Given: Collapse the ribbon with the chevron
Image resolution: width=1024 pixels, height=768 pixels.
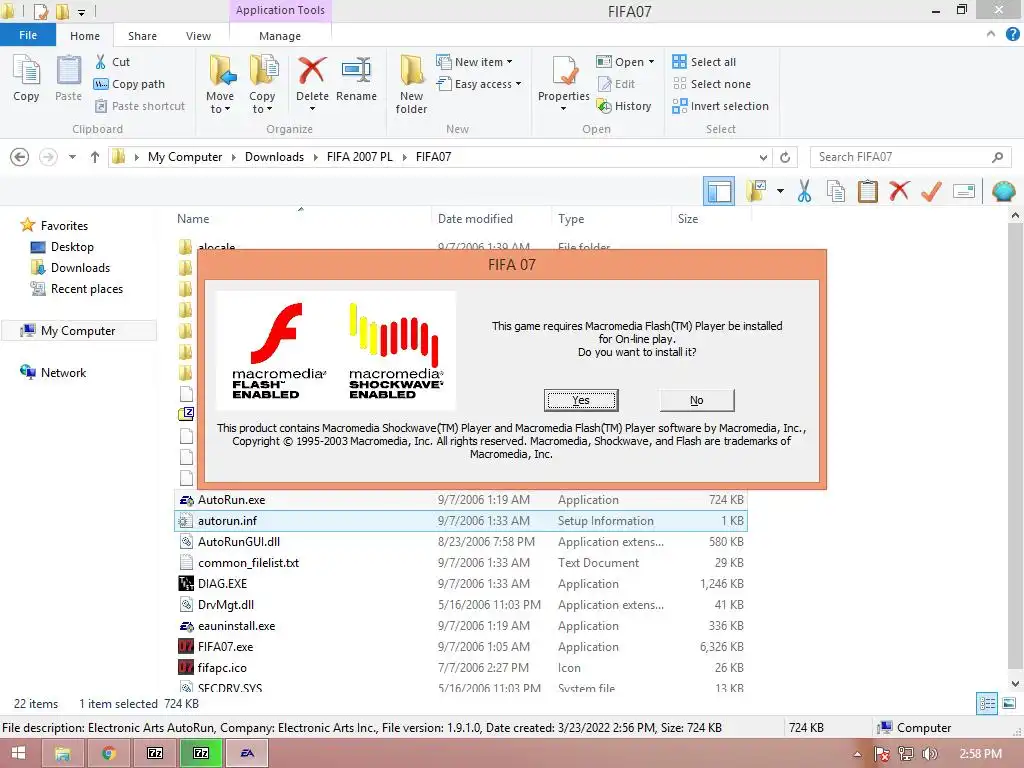Looking at the screenshot, I should (991, 34).
